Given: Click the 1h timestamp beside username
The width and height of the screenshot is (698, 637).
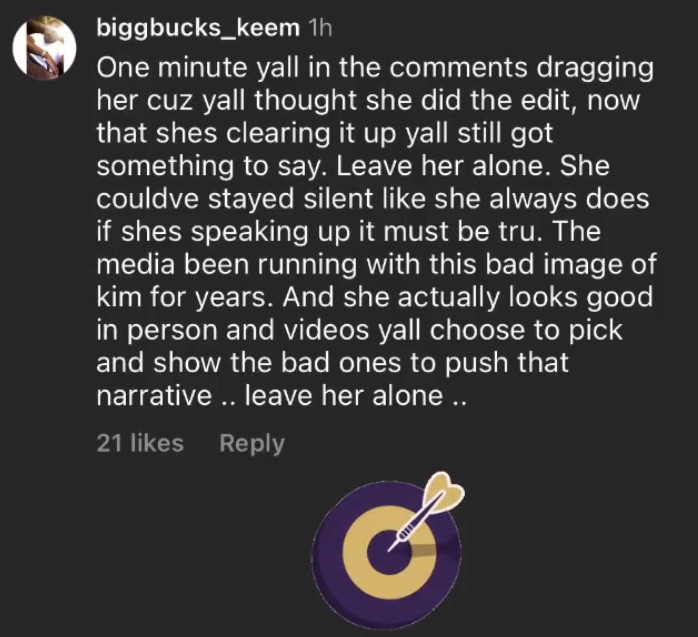Looking at the screenshot, I should (x=320, y=28).
